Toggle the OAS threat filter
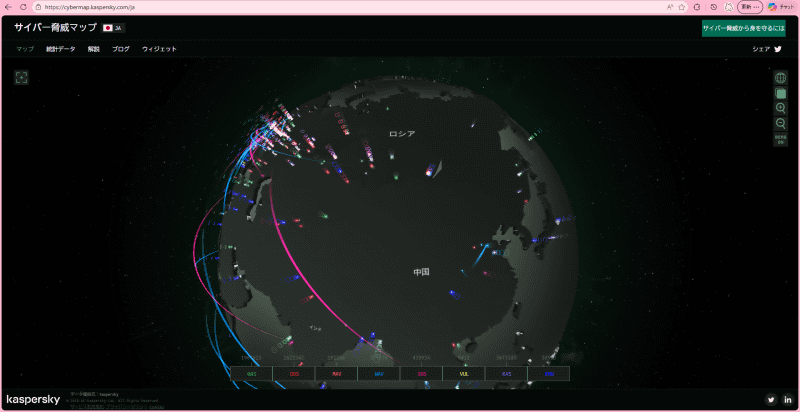Image resolution: width=800 pixels, height=412 pixels. pos(252,373)
